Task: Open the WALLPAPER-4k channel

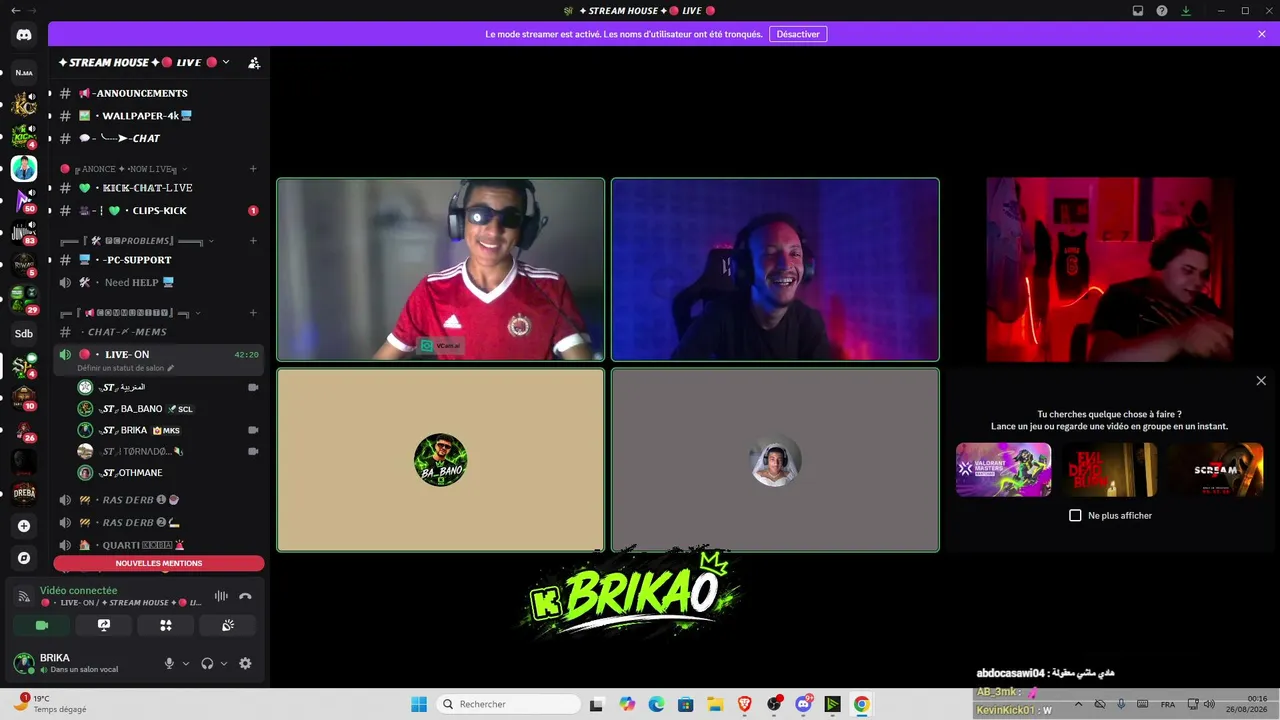Action: tap(159, 116)
